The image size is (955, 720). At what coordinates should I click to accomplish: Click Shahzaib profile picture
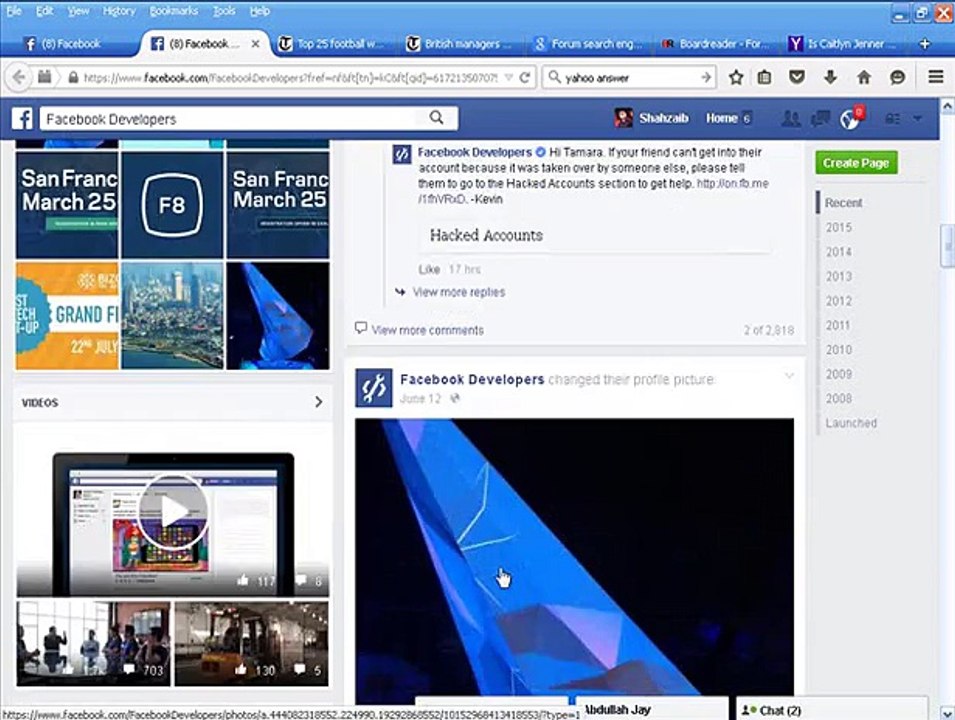coord(623,118)
